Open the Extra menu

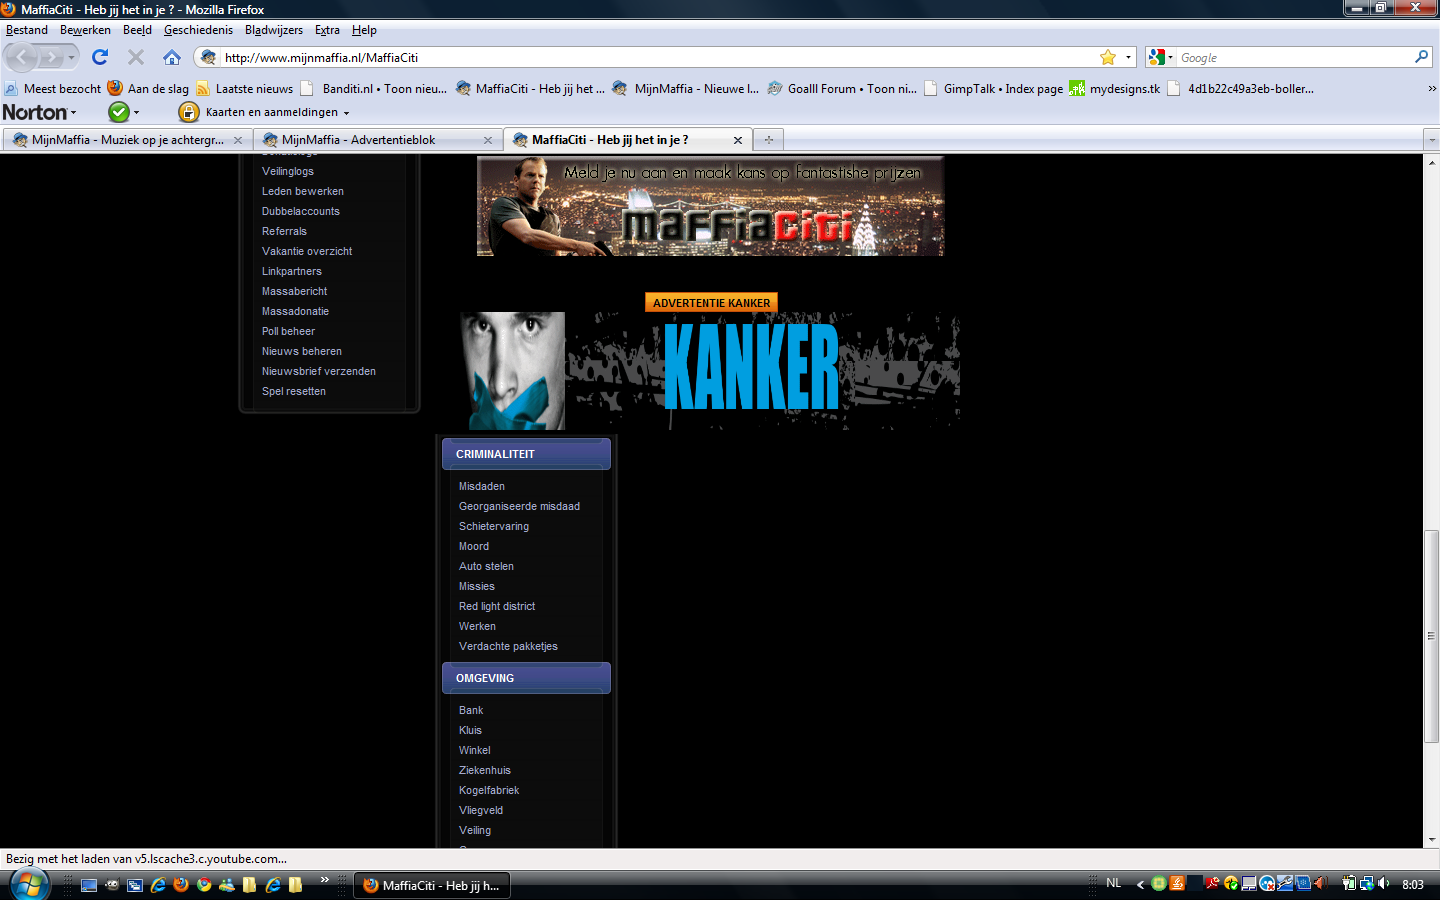(327, 30)
